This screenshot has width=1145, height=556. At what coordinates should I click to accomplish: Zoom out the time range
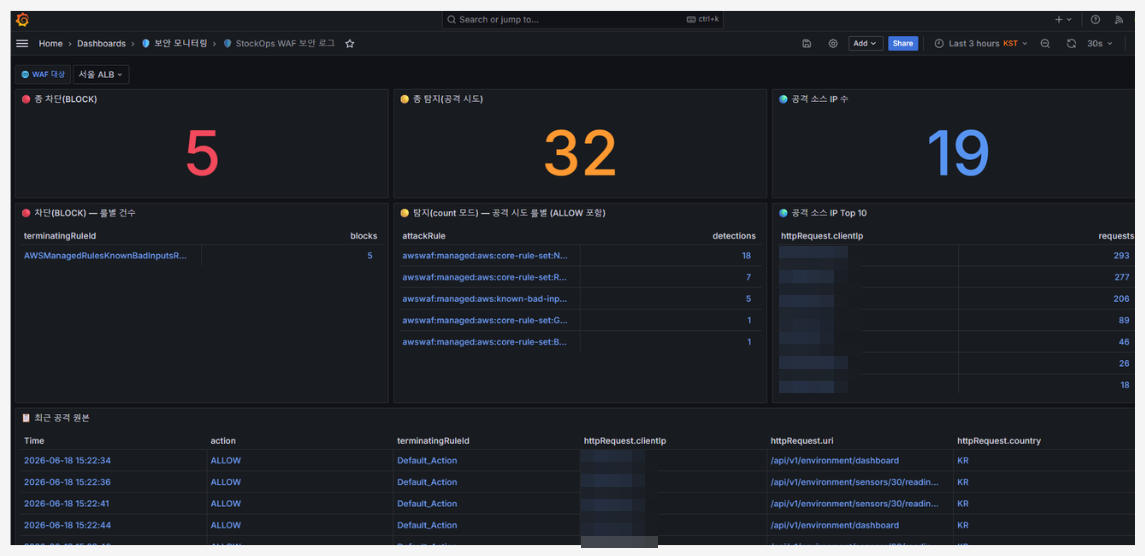[x=1045, y=44]
